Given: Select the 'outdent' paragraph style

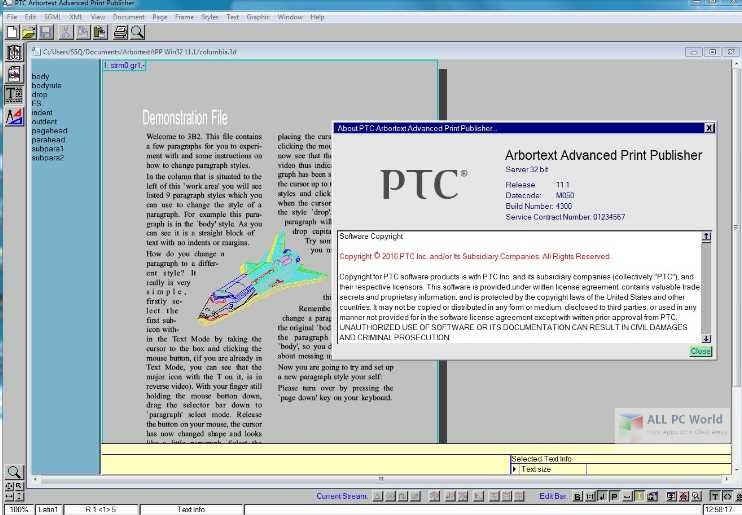Looking at the screenshot, I should [44, 121].
